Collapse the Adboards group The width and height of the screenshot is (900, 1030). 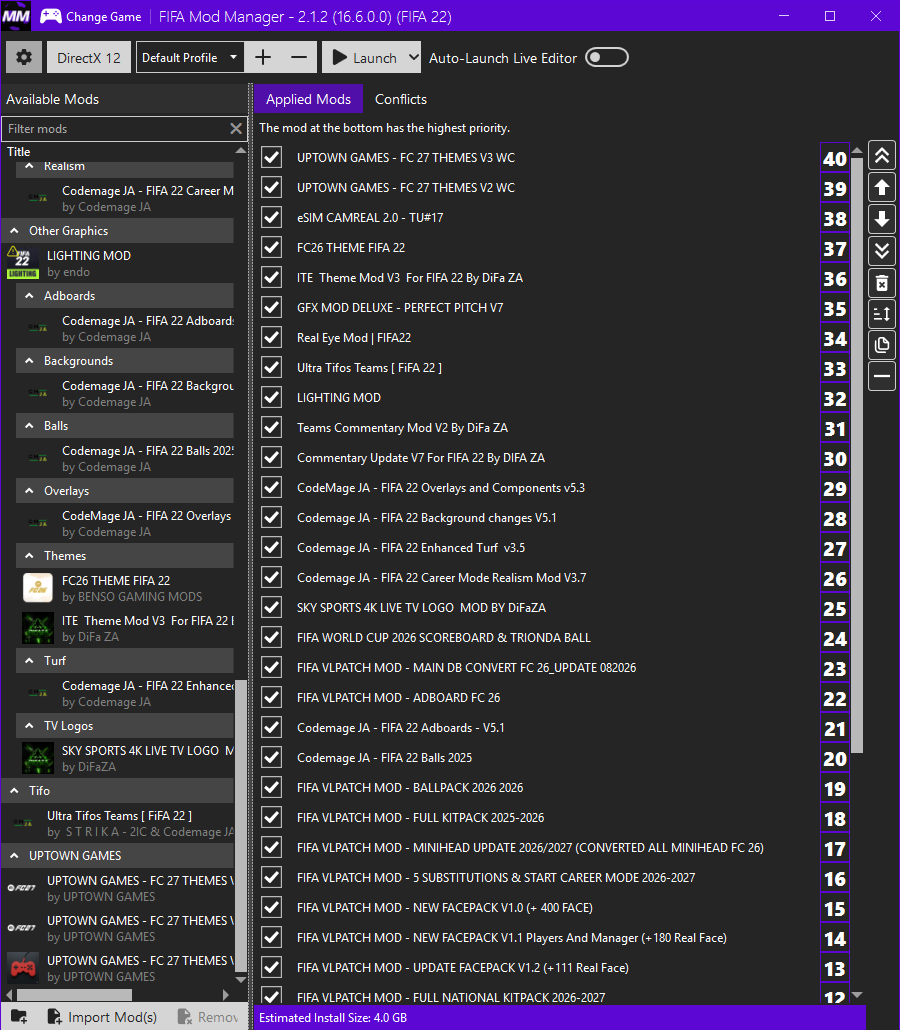tap(30, 296)
